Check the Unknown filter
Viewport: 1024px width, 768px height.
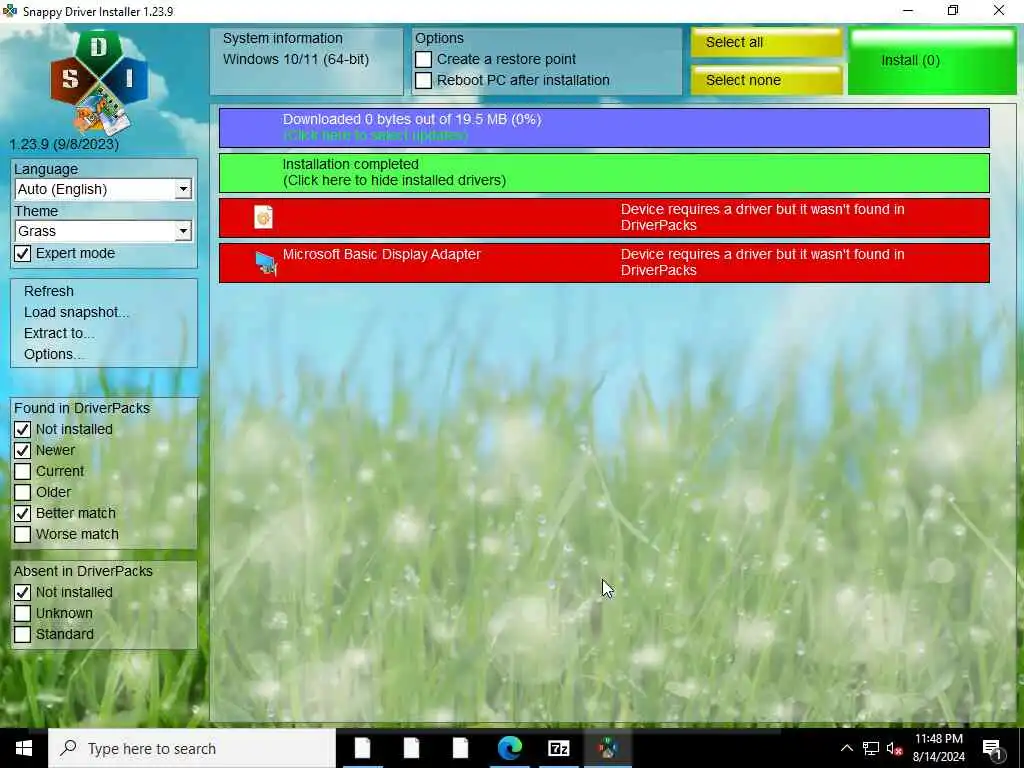pos(22,613)
